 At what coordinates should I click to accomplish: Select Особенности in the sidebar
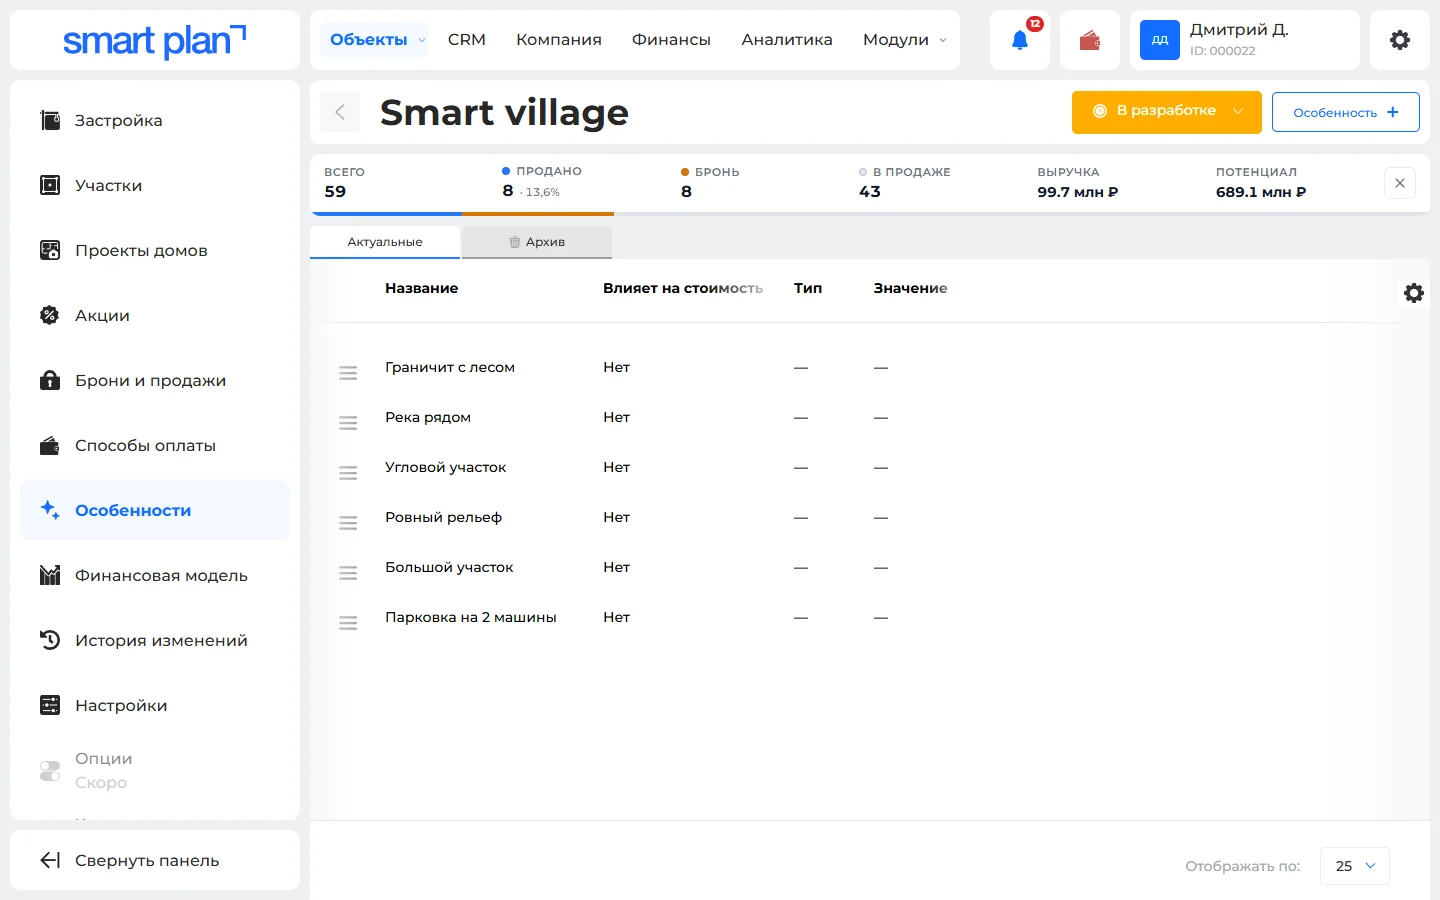(x=155, y=510)
